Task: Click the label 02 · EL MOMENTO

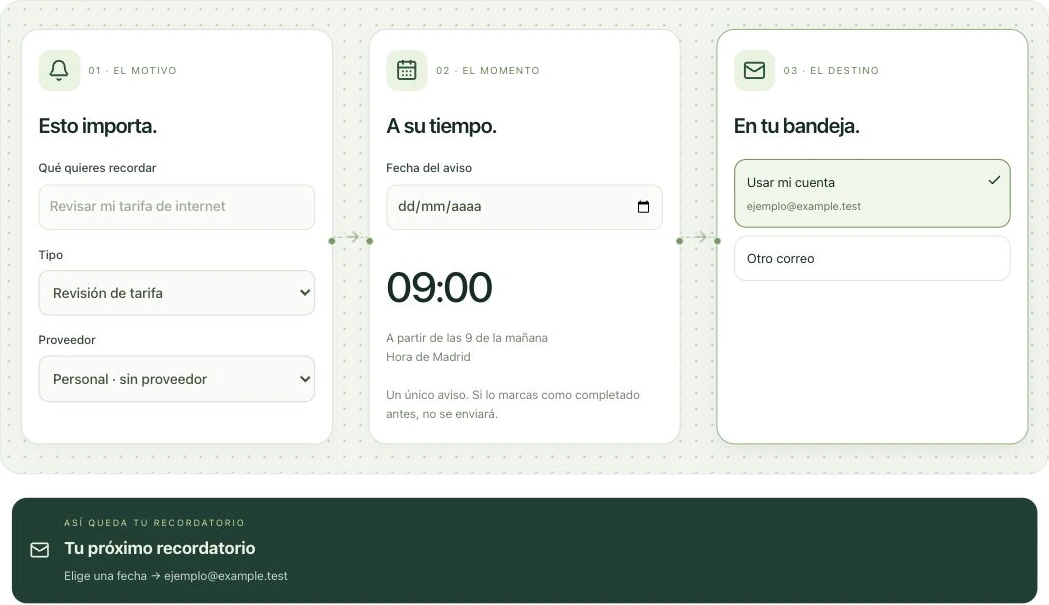Action: click(488, 70)
